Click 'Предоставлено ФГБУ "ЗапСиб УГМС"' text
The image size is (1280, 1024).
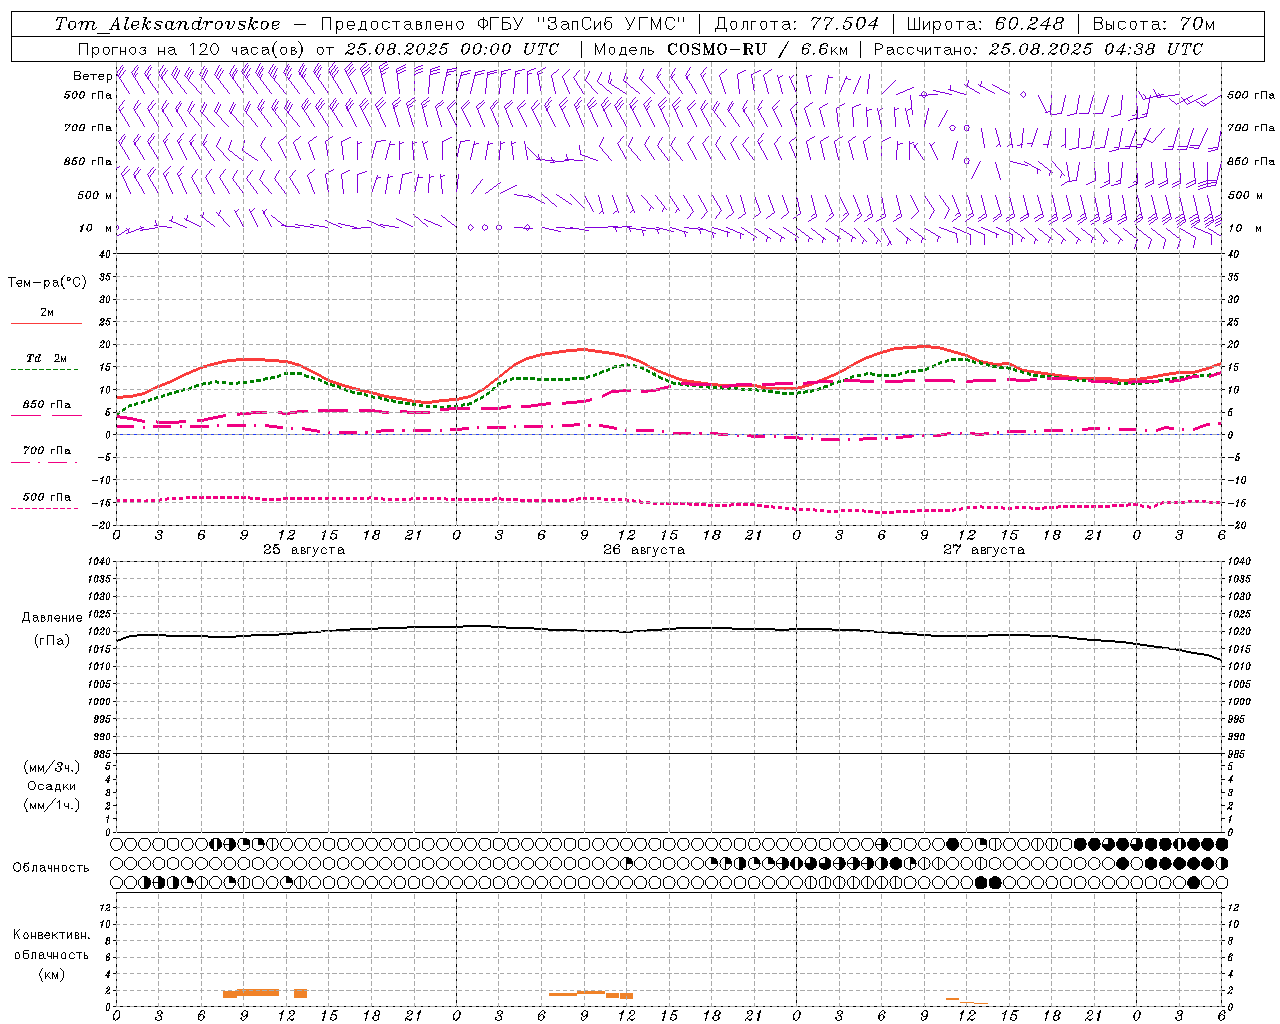click(504, 24)
